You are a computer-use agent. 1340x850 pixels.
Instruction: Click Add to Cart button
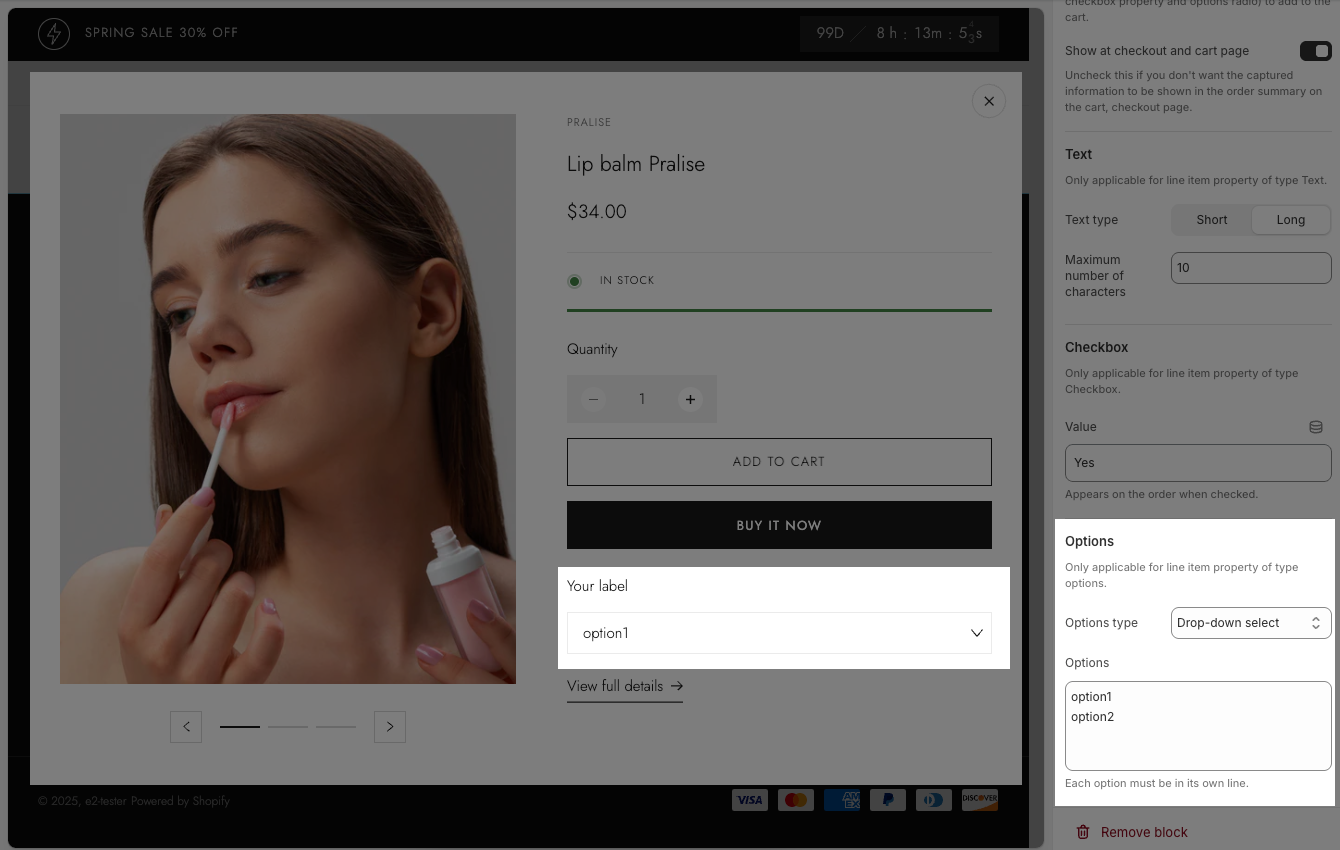tap(779, 462)
